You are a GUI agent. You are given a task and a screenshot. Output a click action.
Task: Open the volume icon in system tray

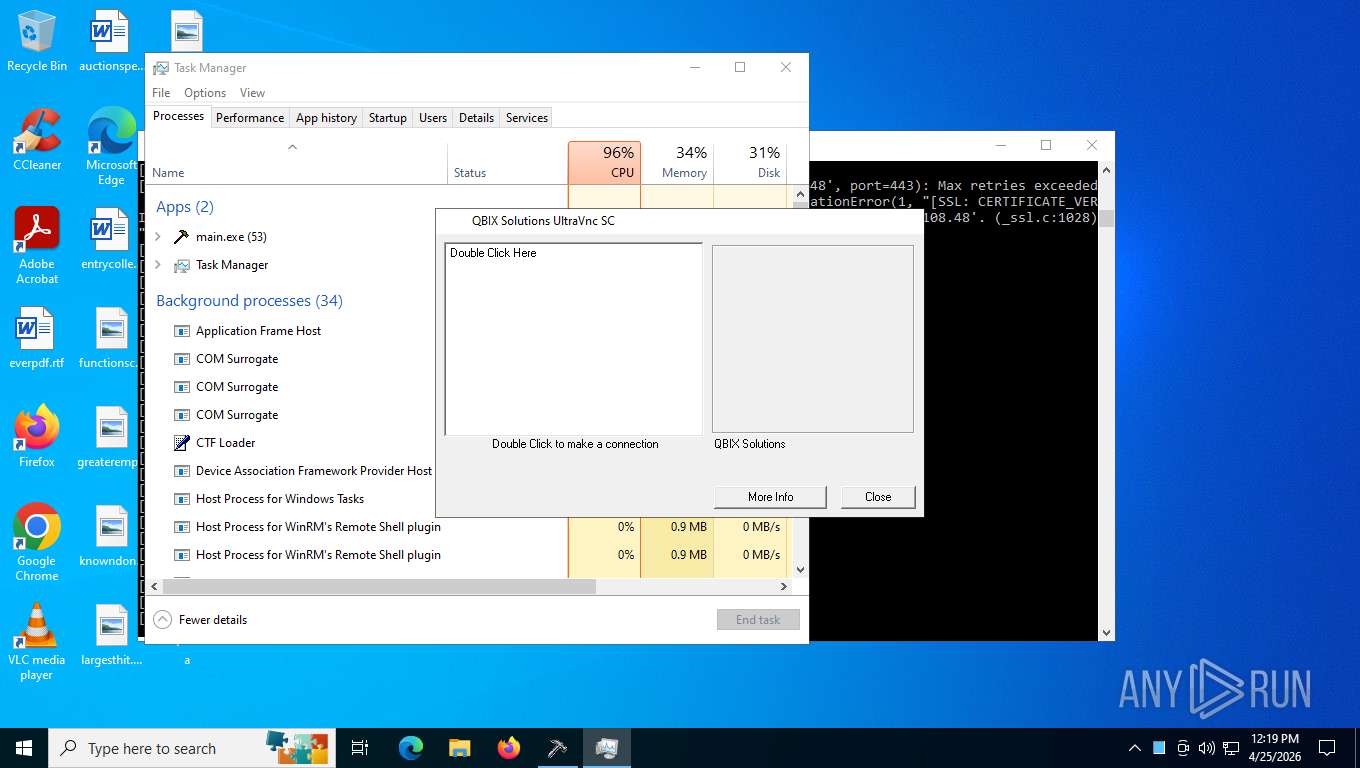coord(1206,748)
